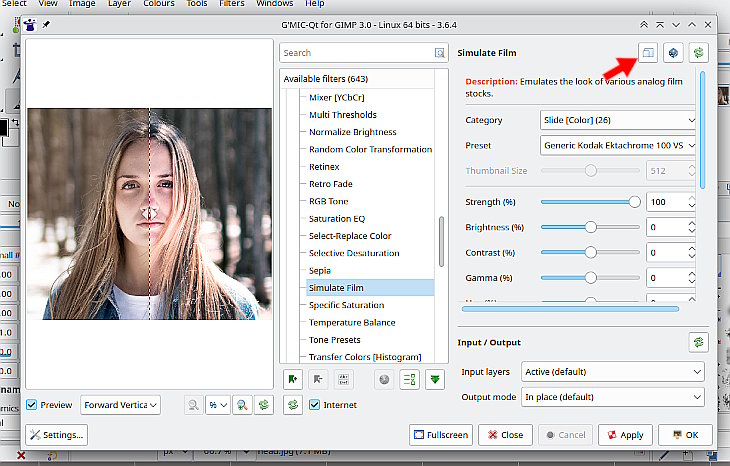Click the zoom in magnifier below preview
730x466 pixels.
(x=242, y=405)
